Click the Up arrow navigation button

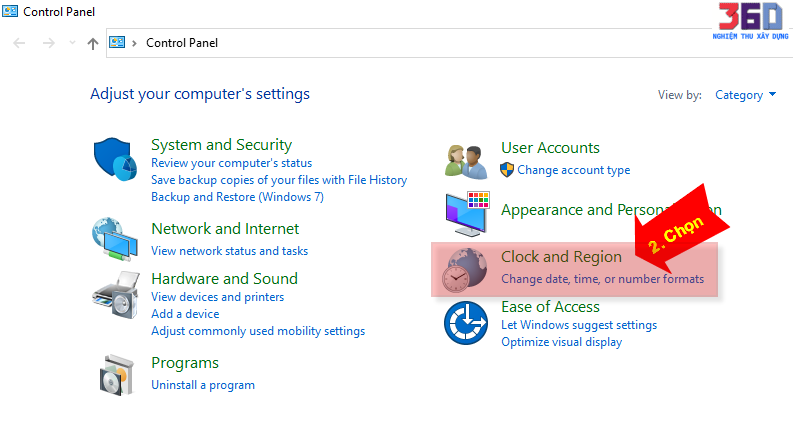coord(93,44)
